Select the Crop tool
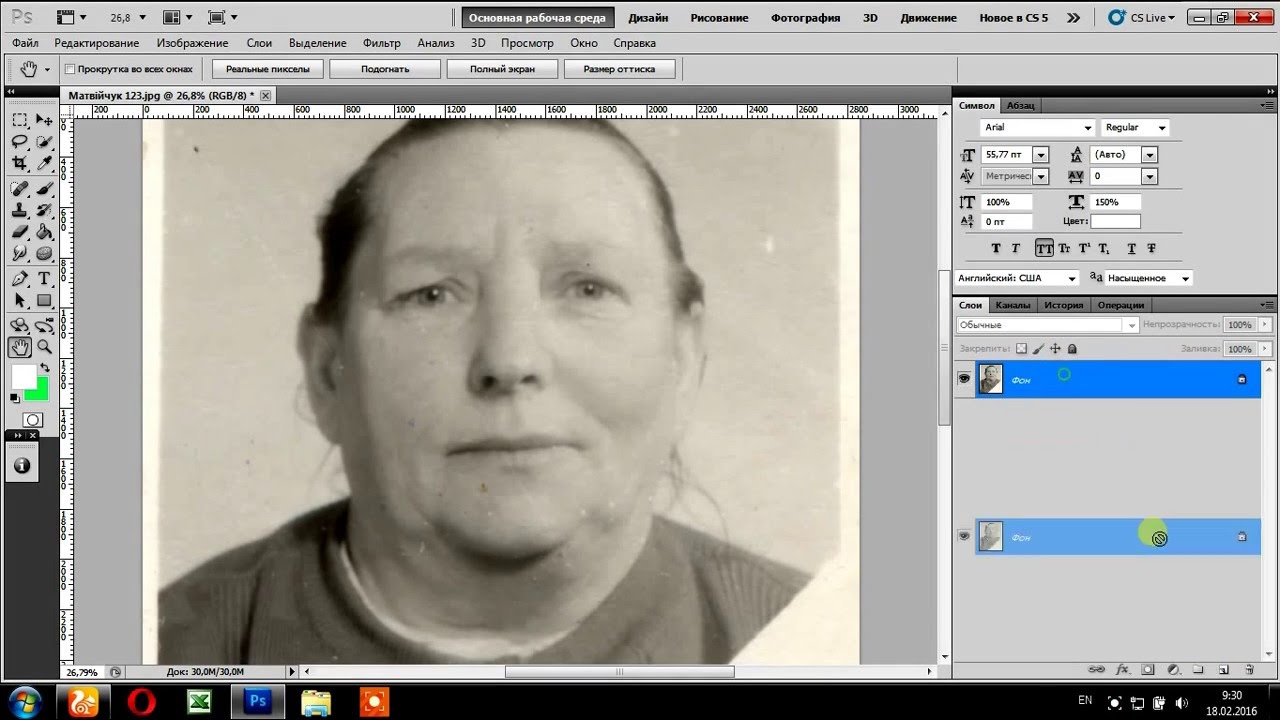Image resolution: width=1280 pixels, height=720 pixels. click(x=20, y=164)
